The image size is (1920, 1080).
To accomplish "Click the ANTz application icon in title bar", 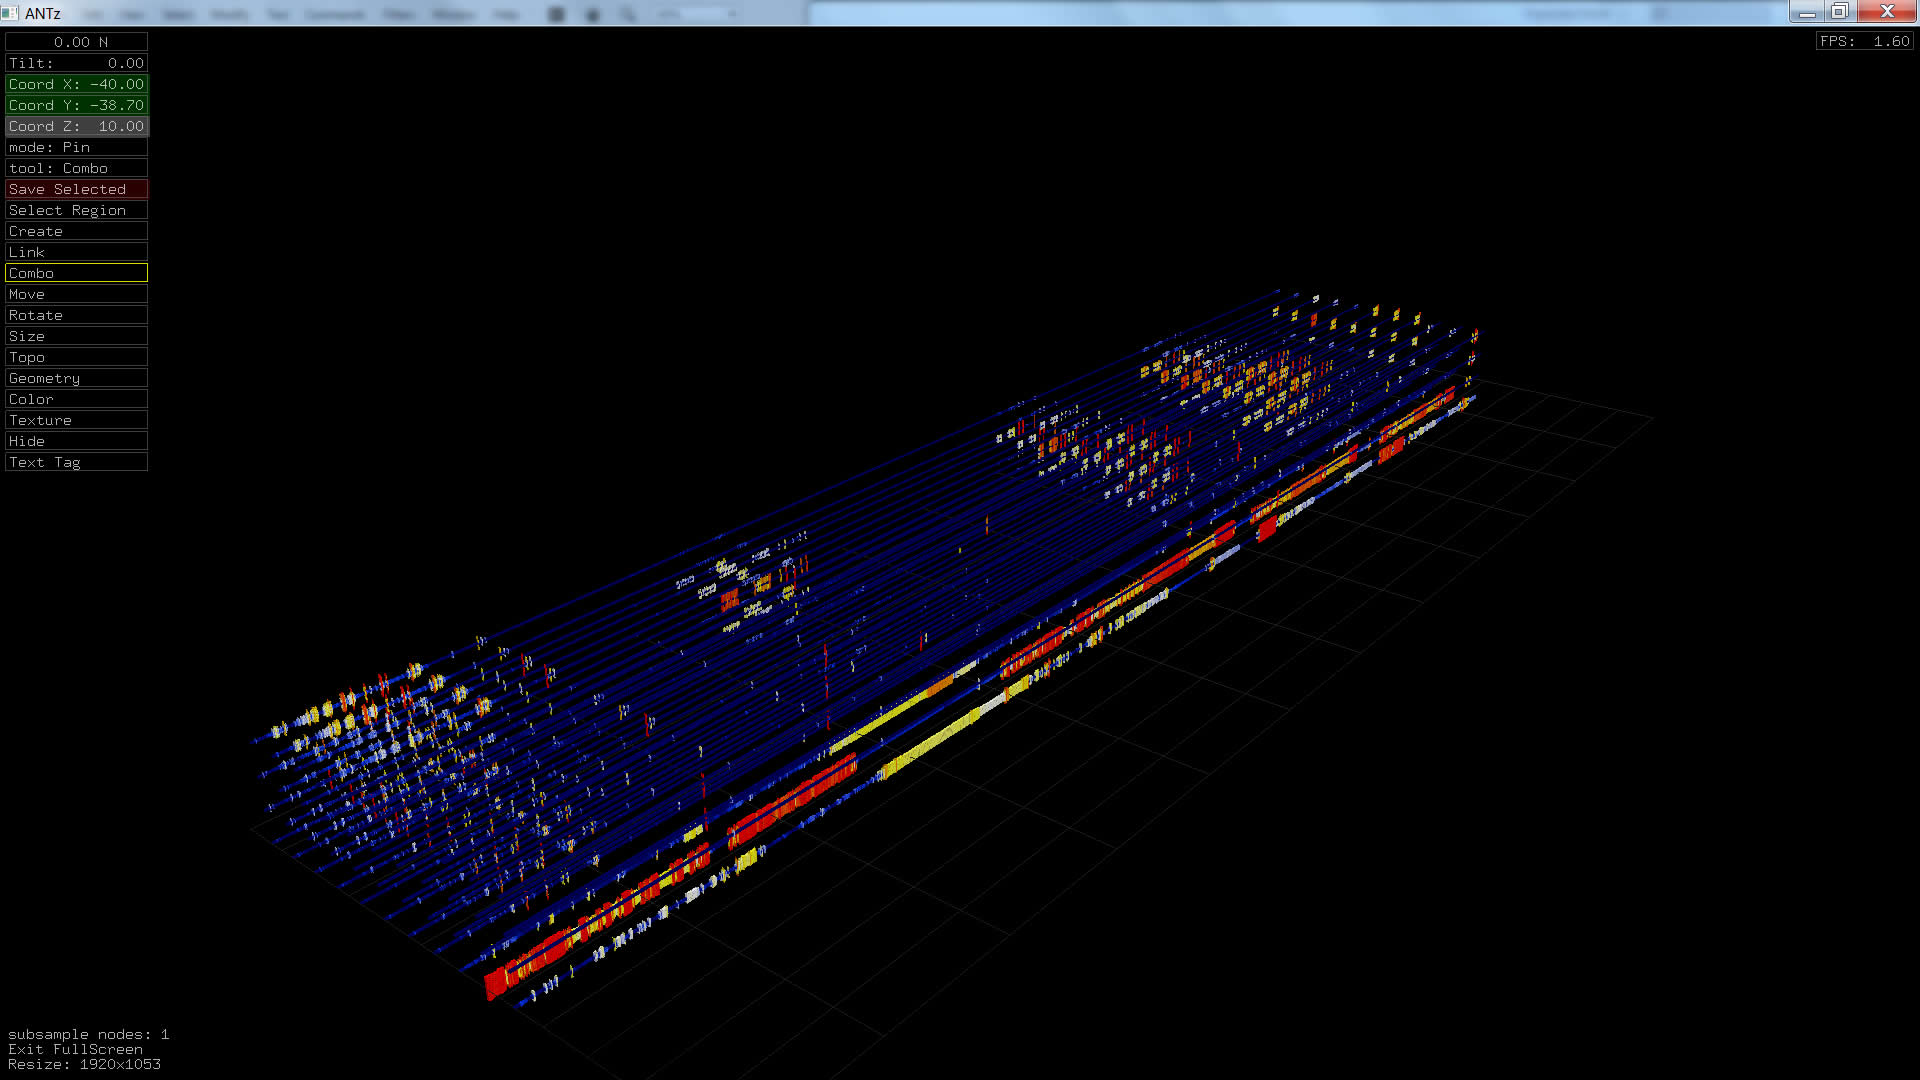I will coord(10,13).
